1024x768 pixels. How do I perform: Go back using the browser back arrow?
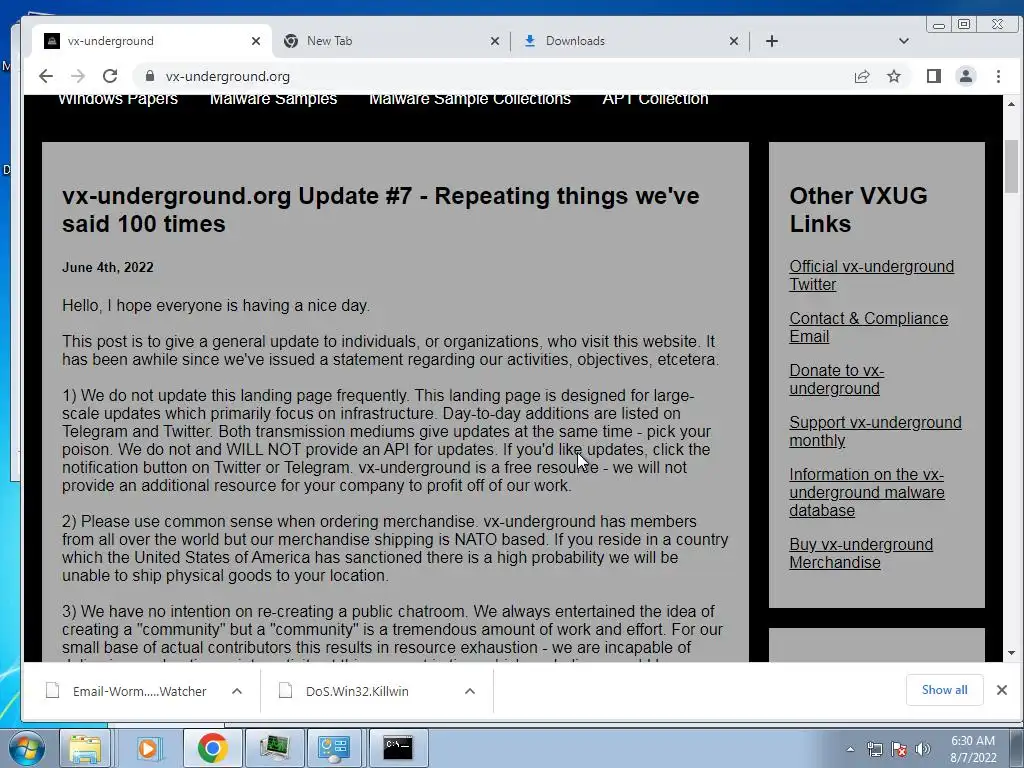click(x=46, y=76)
